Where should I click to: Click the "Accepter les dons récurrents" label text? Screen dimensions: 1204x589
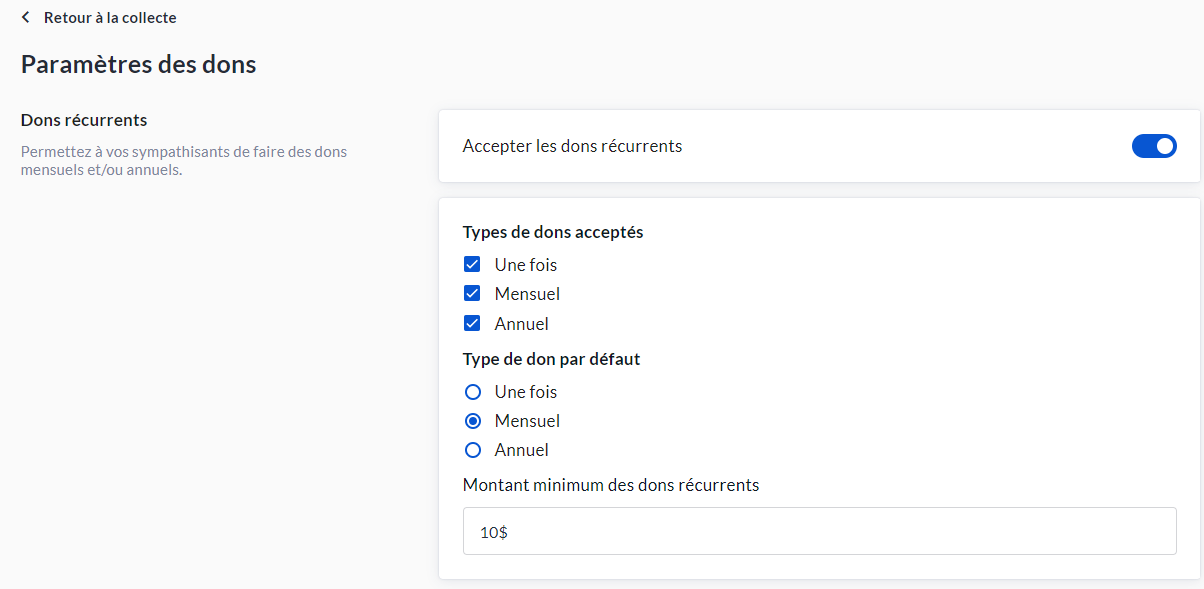click(x=572, y=146)
